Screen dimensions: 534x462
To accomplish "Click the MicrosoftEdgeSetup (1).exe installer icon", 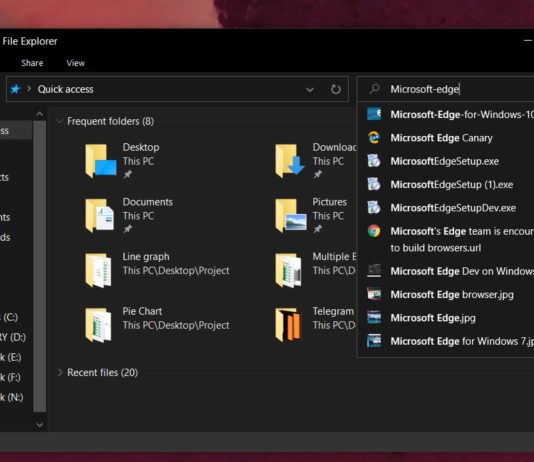I will [374, 184].
